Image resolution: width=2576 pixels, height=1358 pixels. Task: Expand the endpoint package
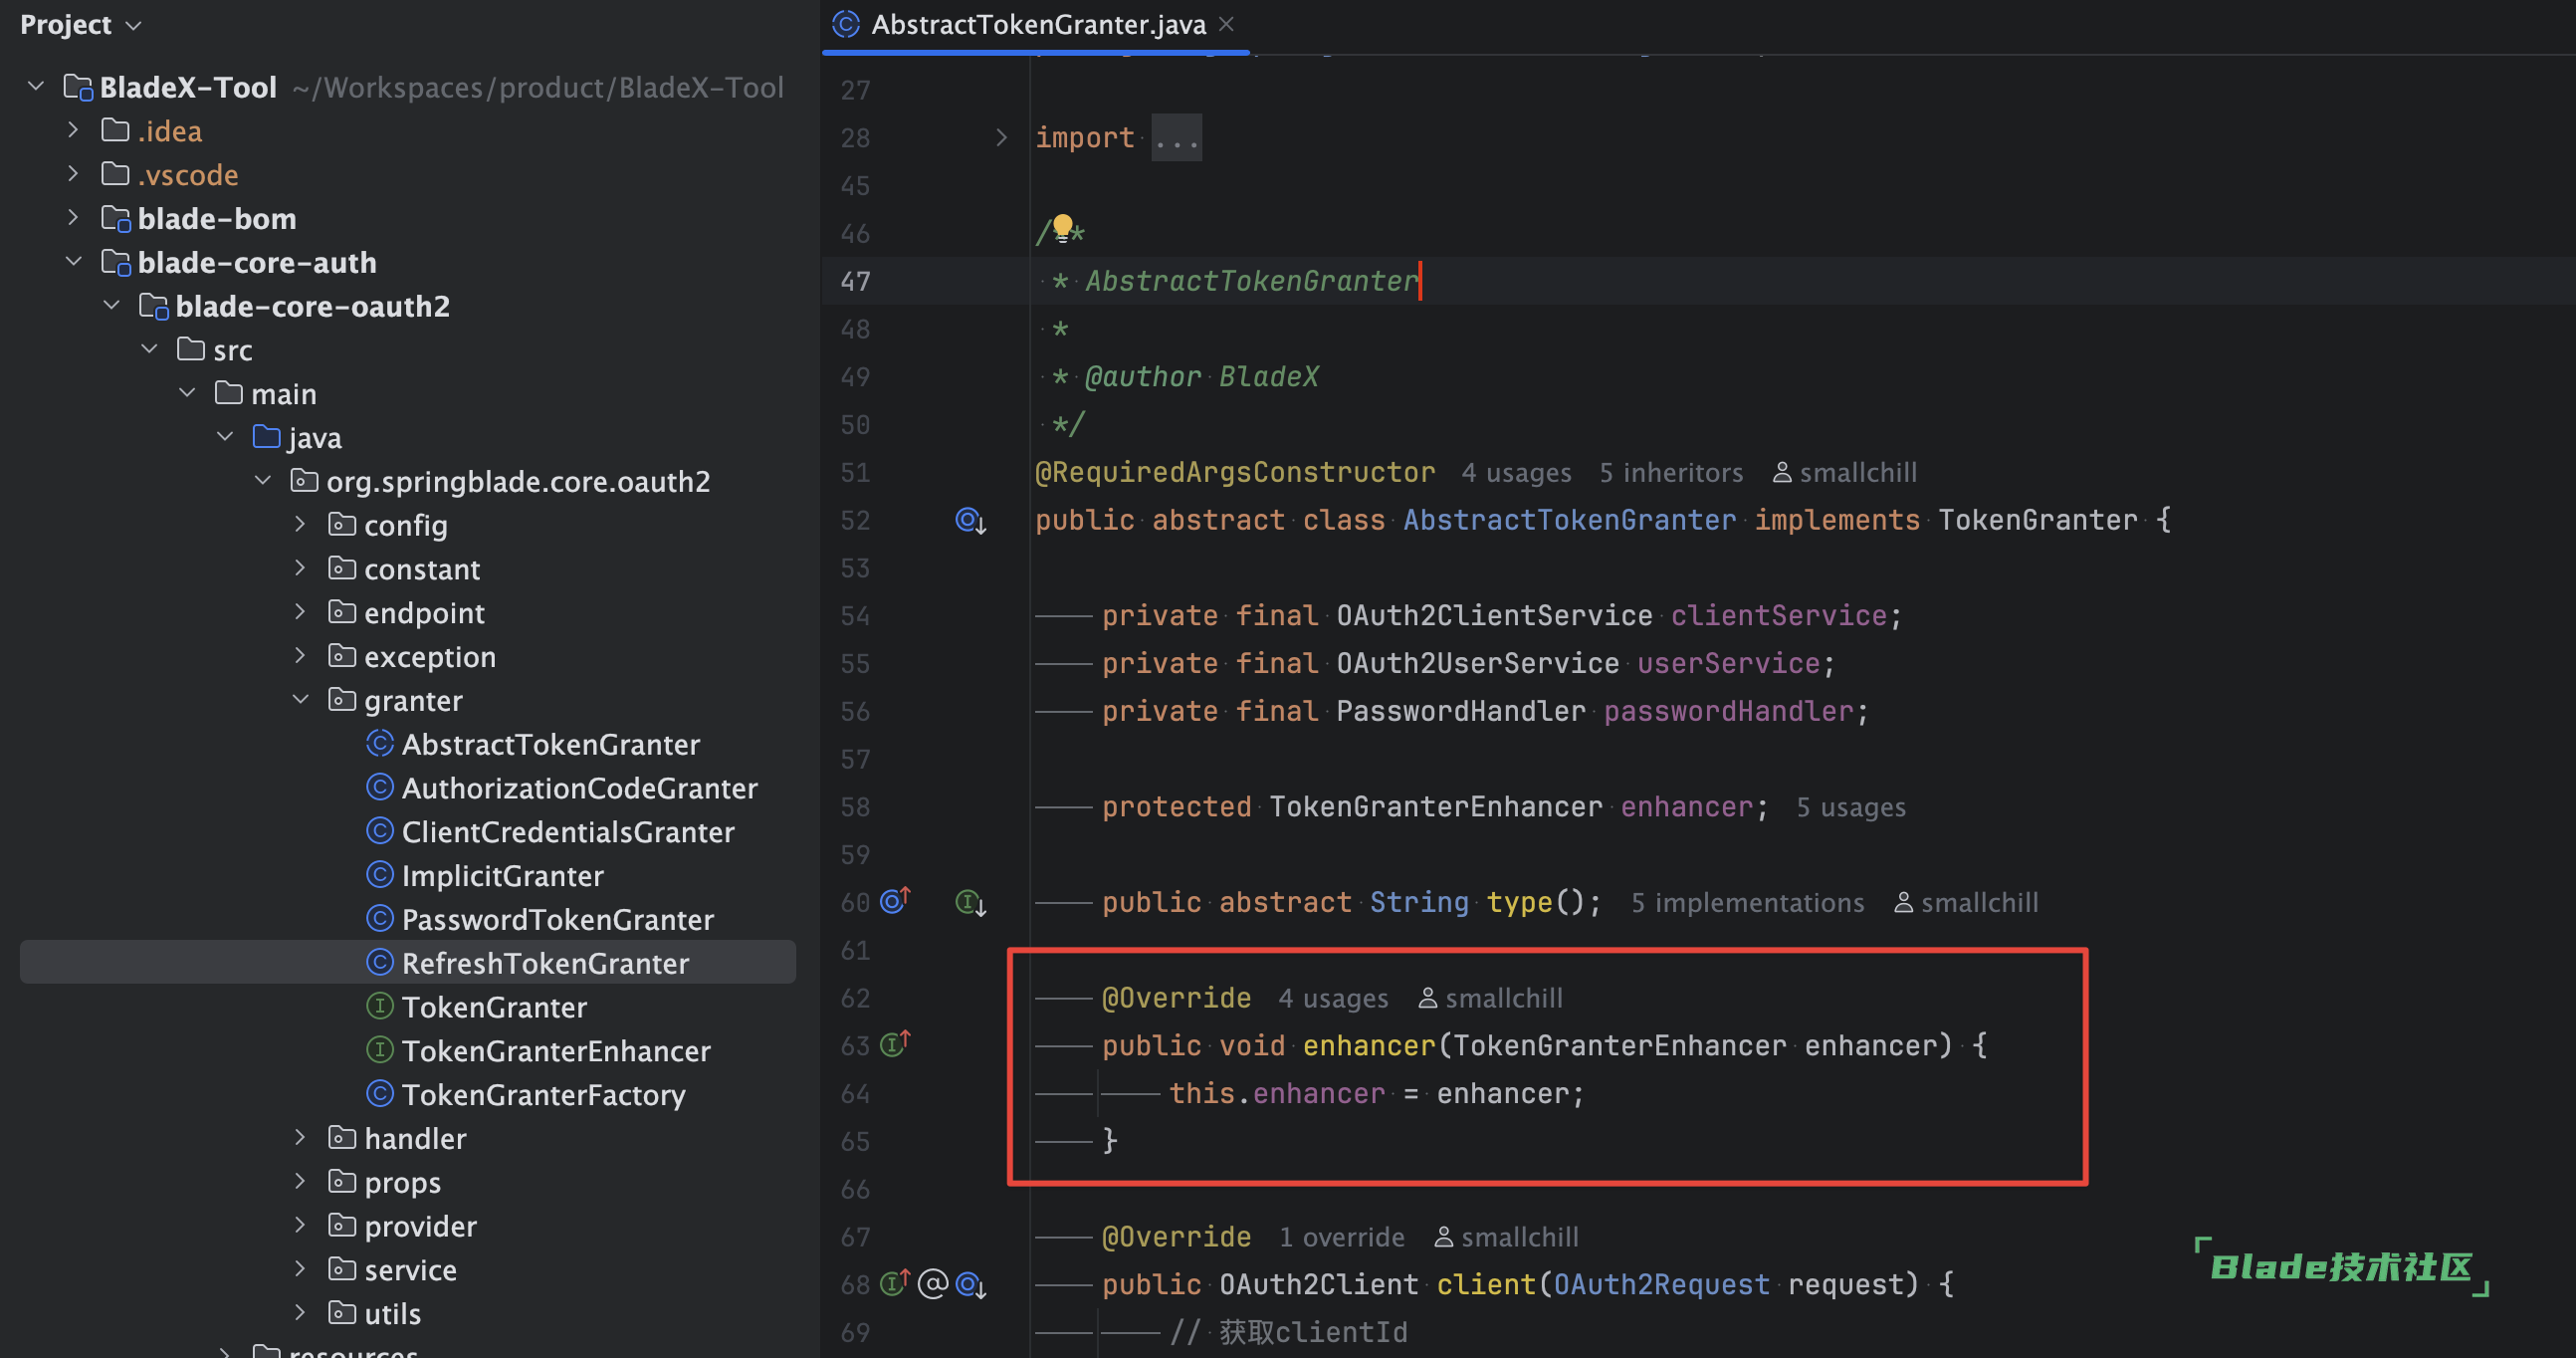[x=300, y=612]
